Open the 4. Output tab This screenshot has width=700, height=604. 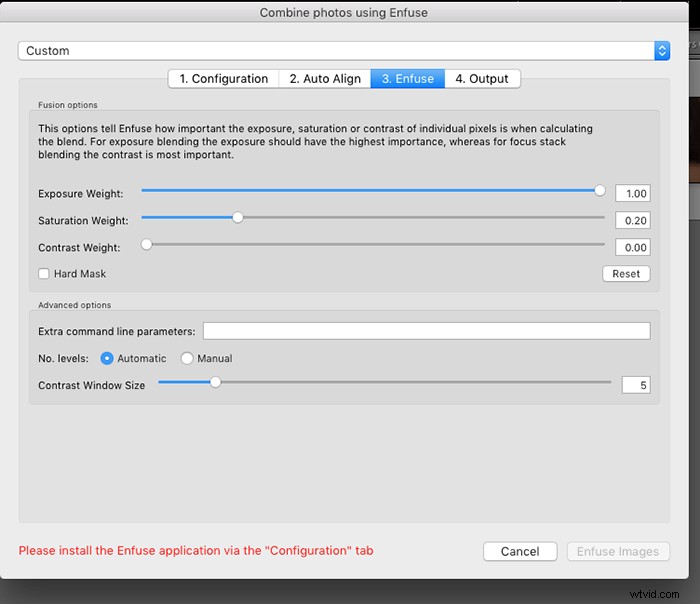pyautogui.click(x=482, y=79)
